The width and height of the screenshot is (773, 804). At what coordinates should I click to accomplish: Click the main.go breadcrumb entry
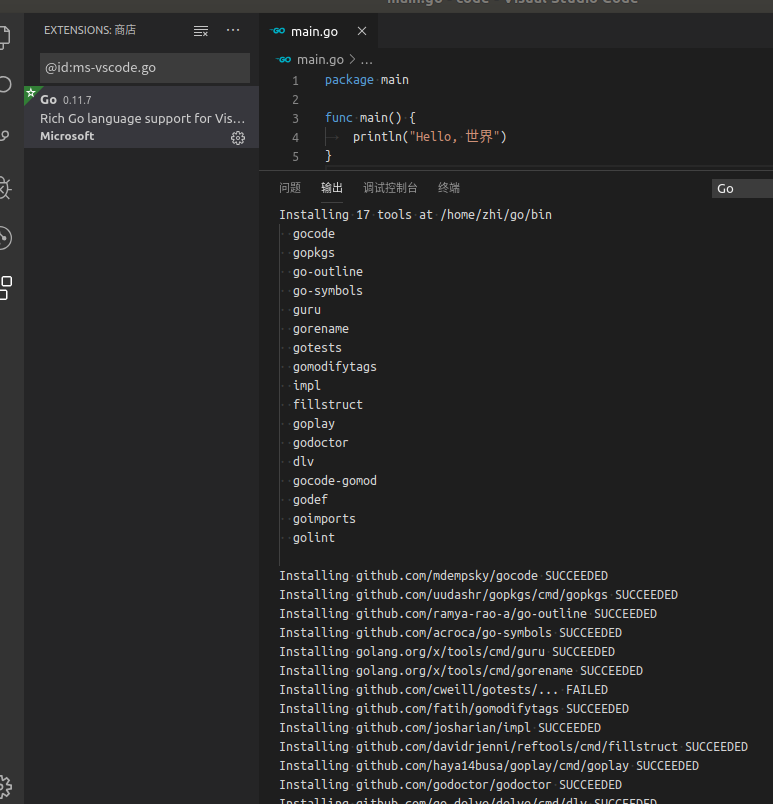point(320,59)
